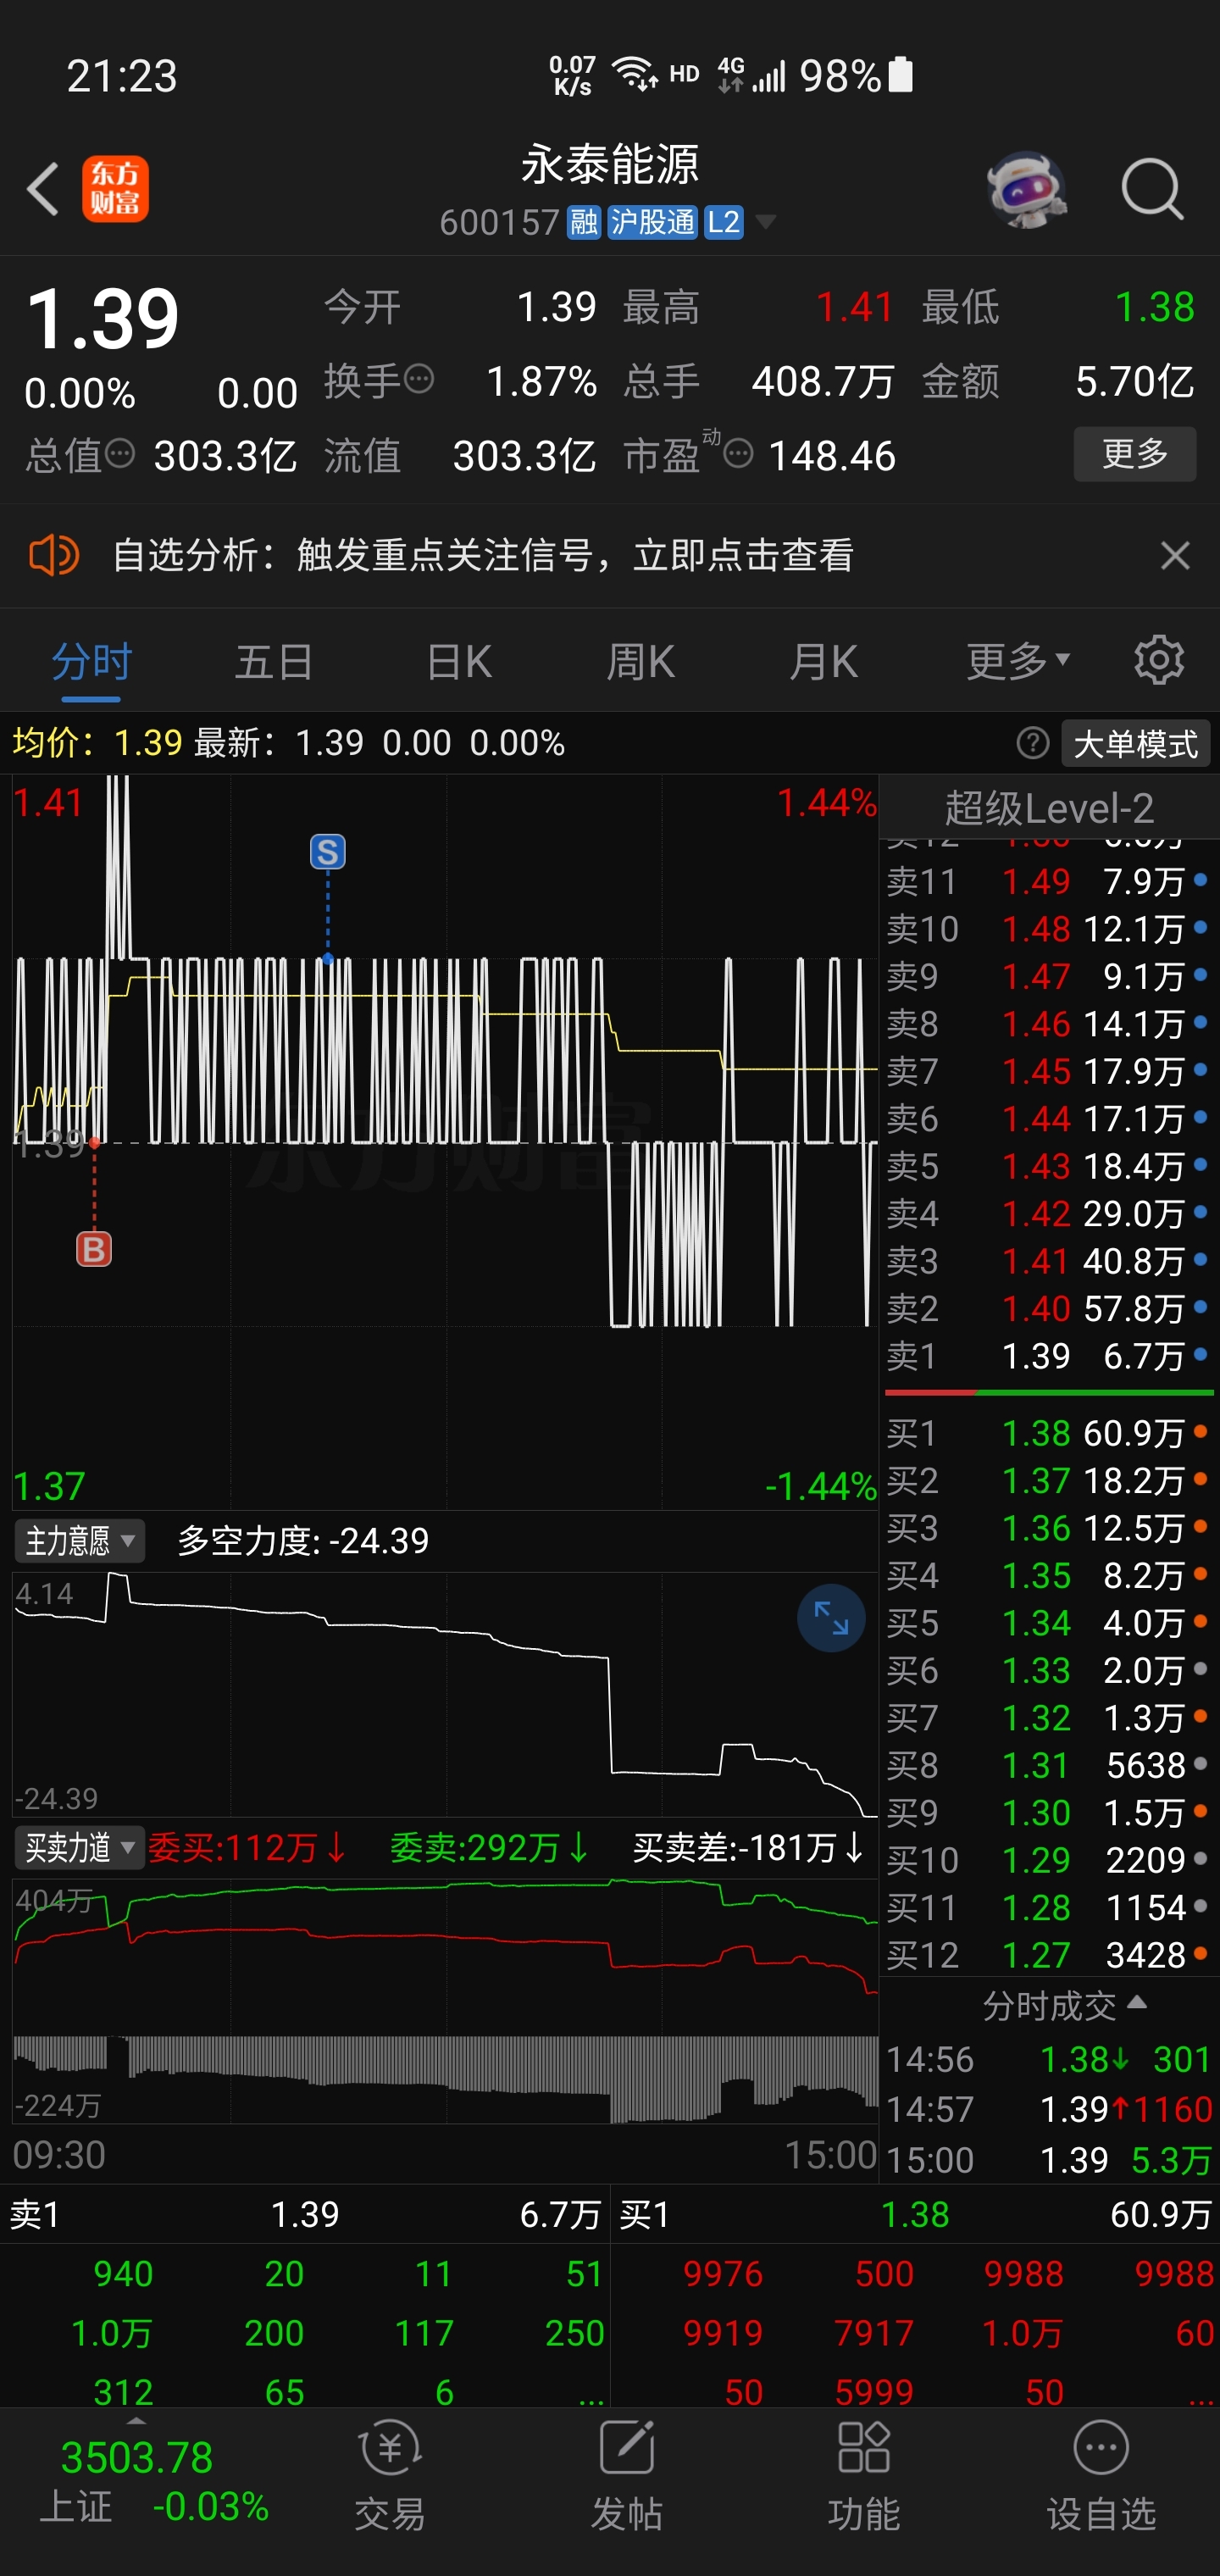Tap 卖5 row at 1.43

1048,1166
